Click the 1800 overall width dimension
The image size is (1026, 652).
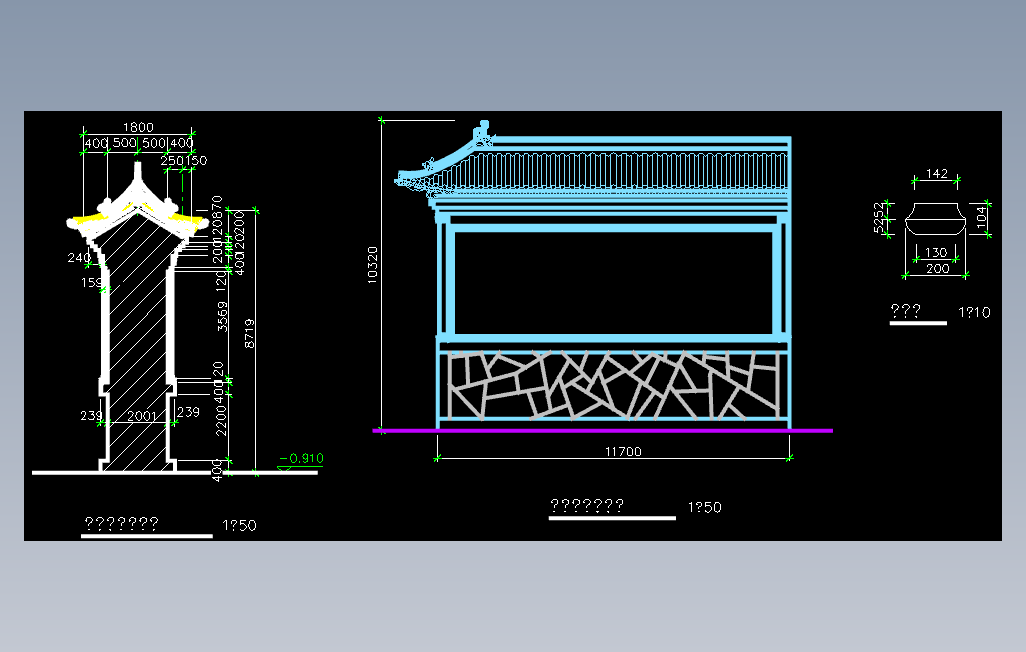click(138, 127)
